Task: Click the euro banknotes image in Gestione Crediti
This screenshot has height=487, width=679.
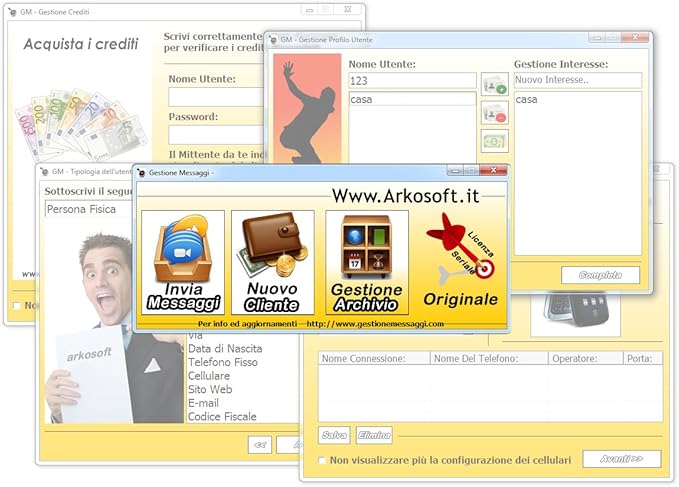Action: 81,125
